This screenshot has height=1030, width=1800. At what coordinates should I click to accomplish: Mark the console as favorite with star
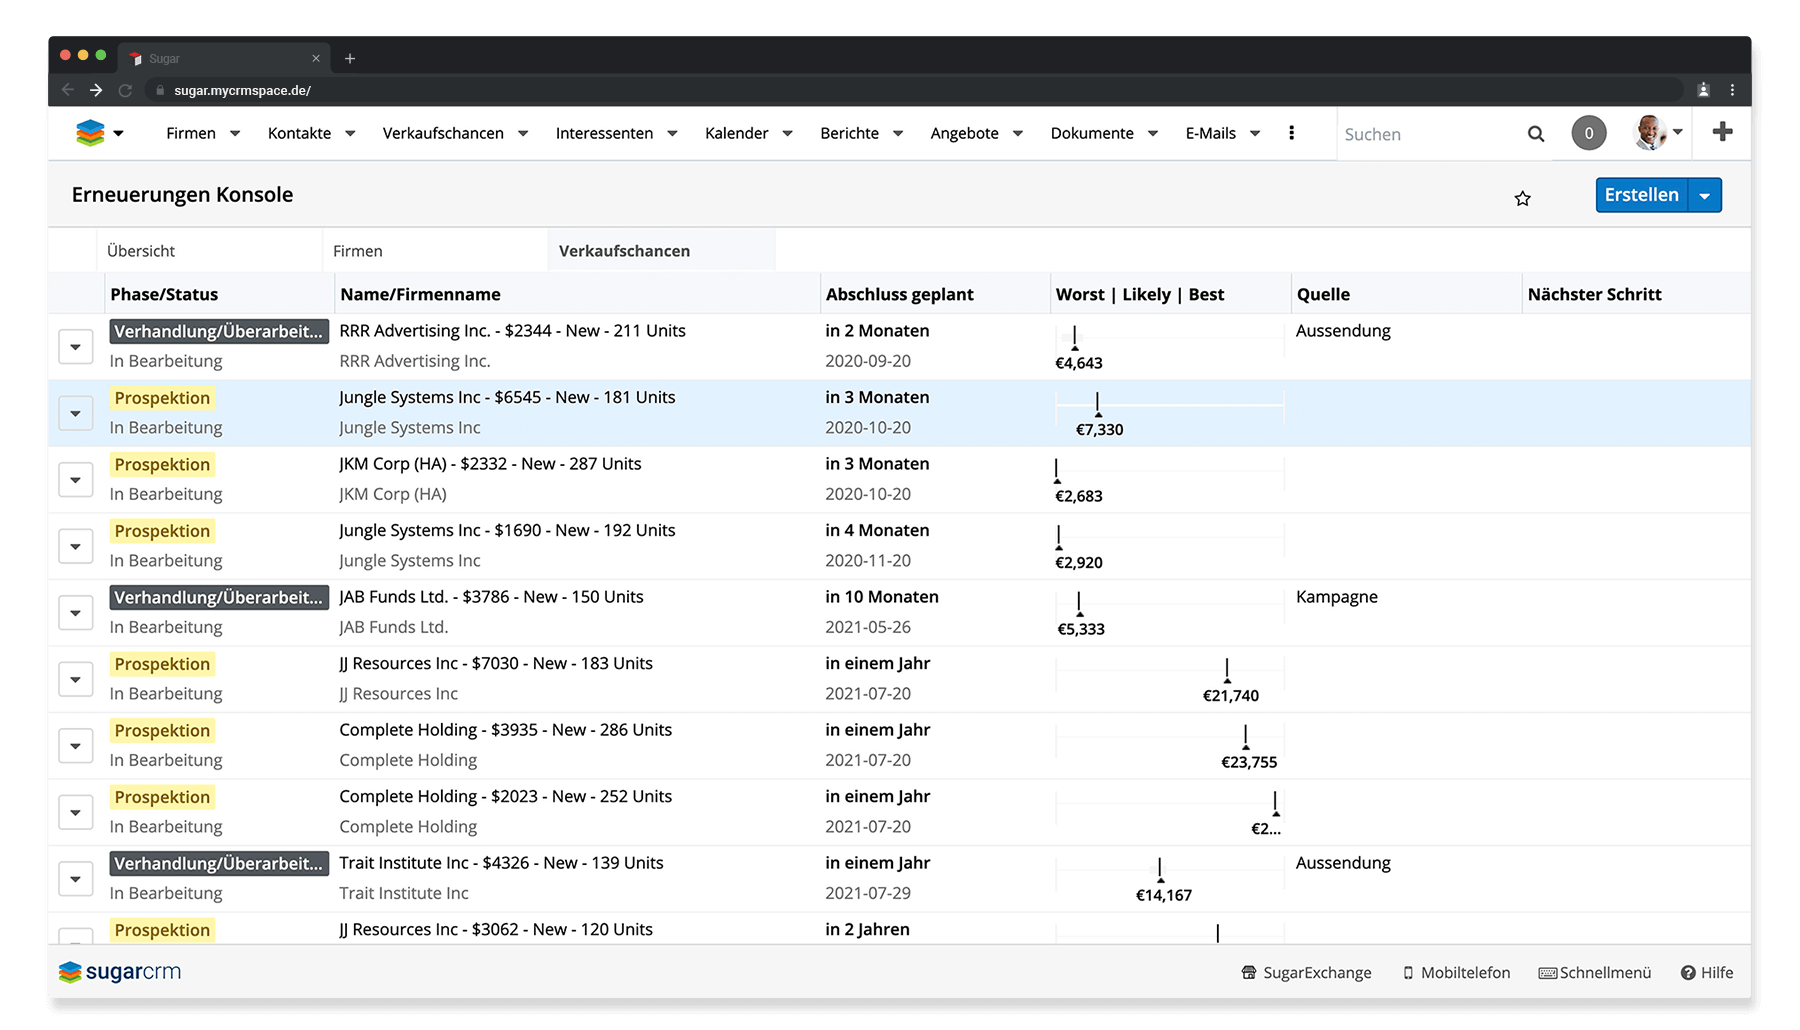click(1522, 198)
